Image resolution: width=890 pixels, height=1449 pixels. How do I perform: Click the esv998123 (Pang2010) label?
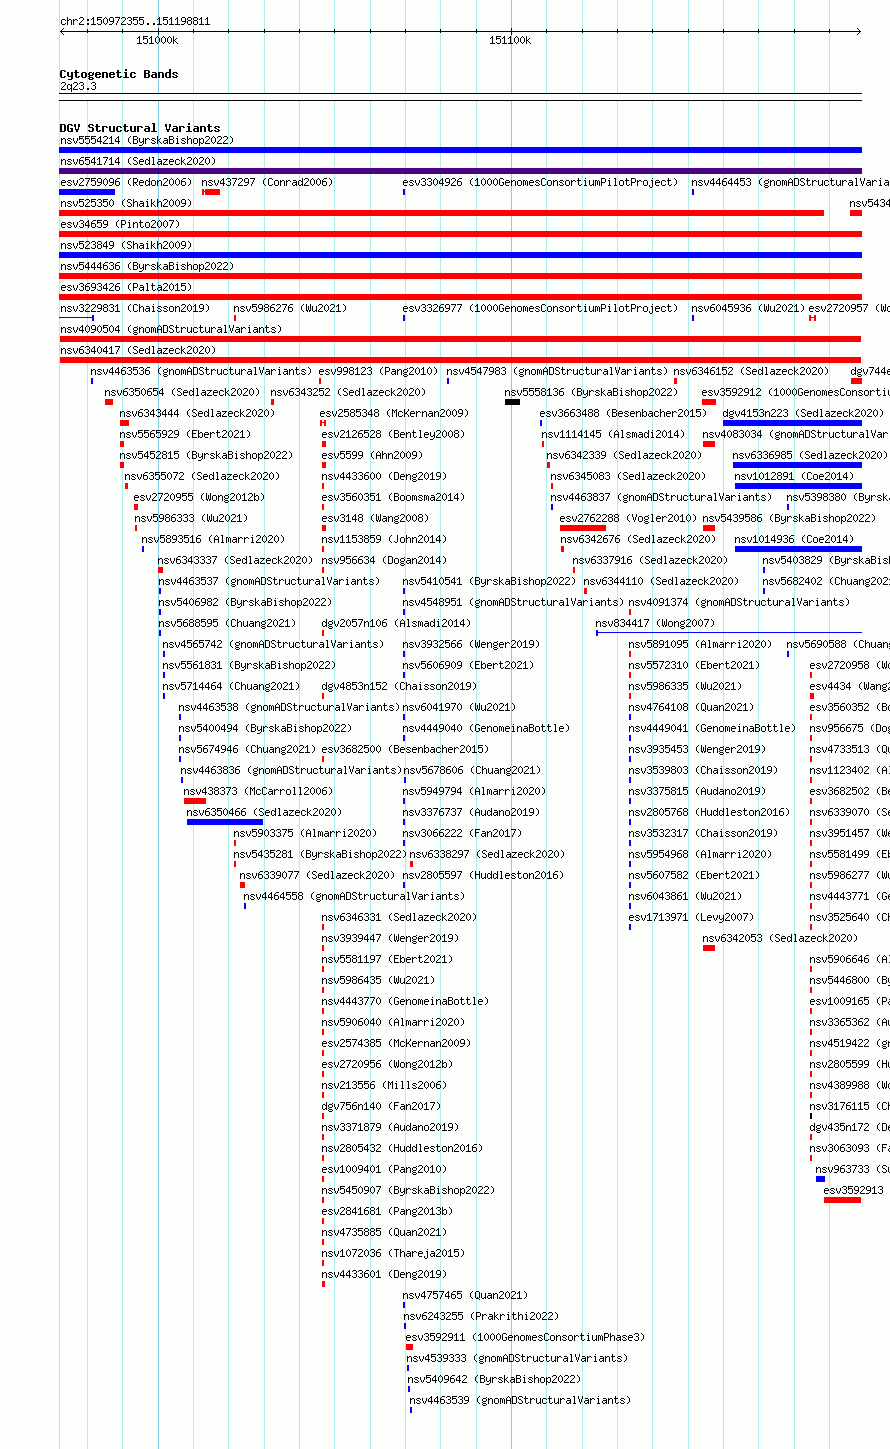379,372
